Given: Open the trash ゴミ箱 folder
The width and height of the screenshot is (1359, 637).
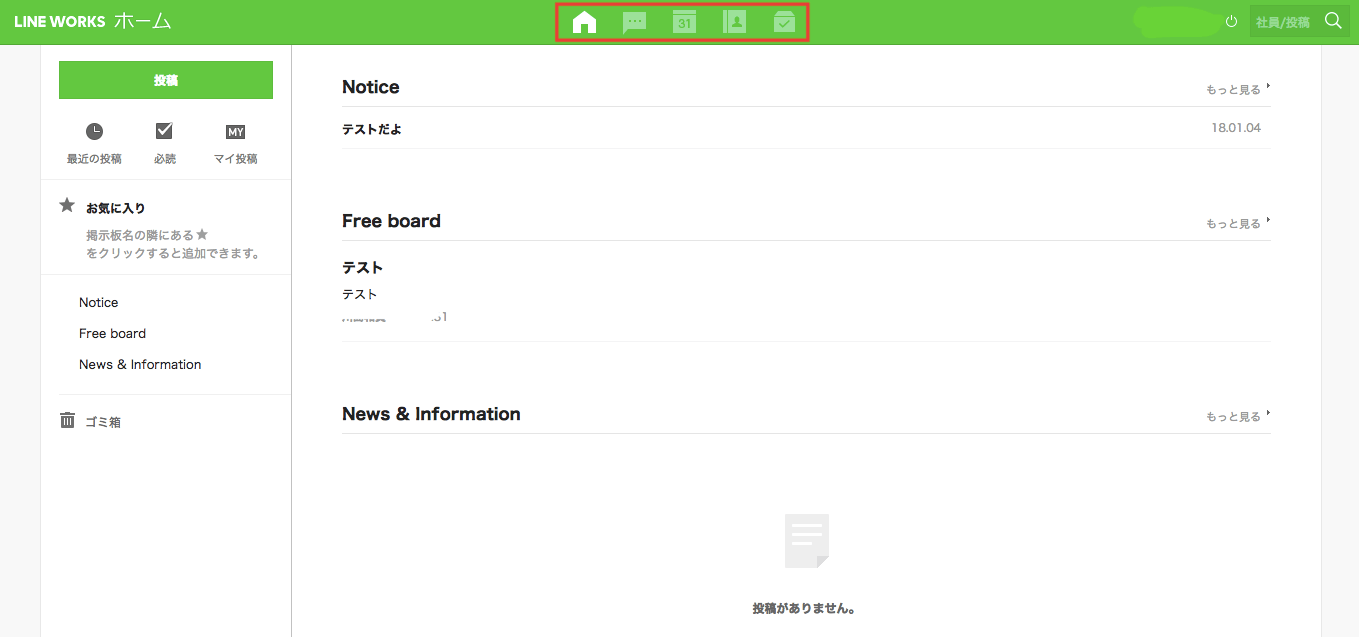Looking at the screenshot, I should pos(102,422).
